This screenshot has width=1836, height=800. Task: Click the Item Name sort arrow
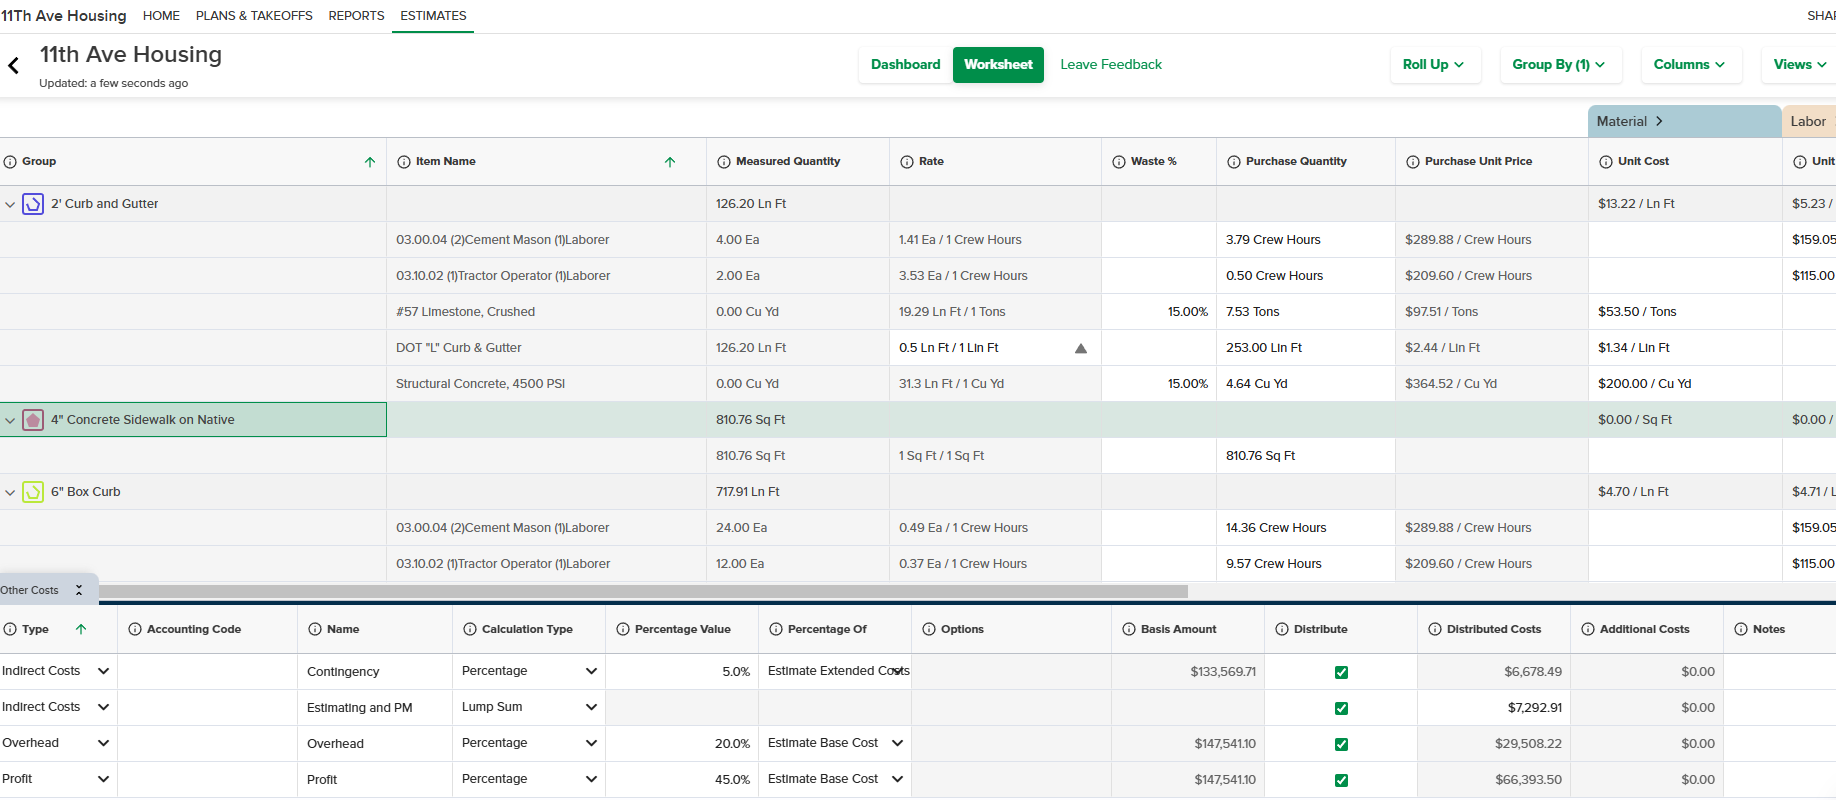[670, 162]
